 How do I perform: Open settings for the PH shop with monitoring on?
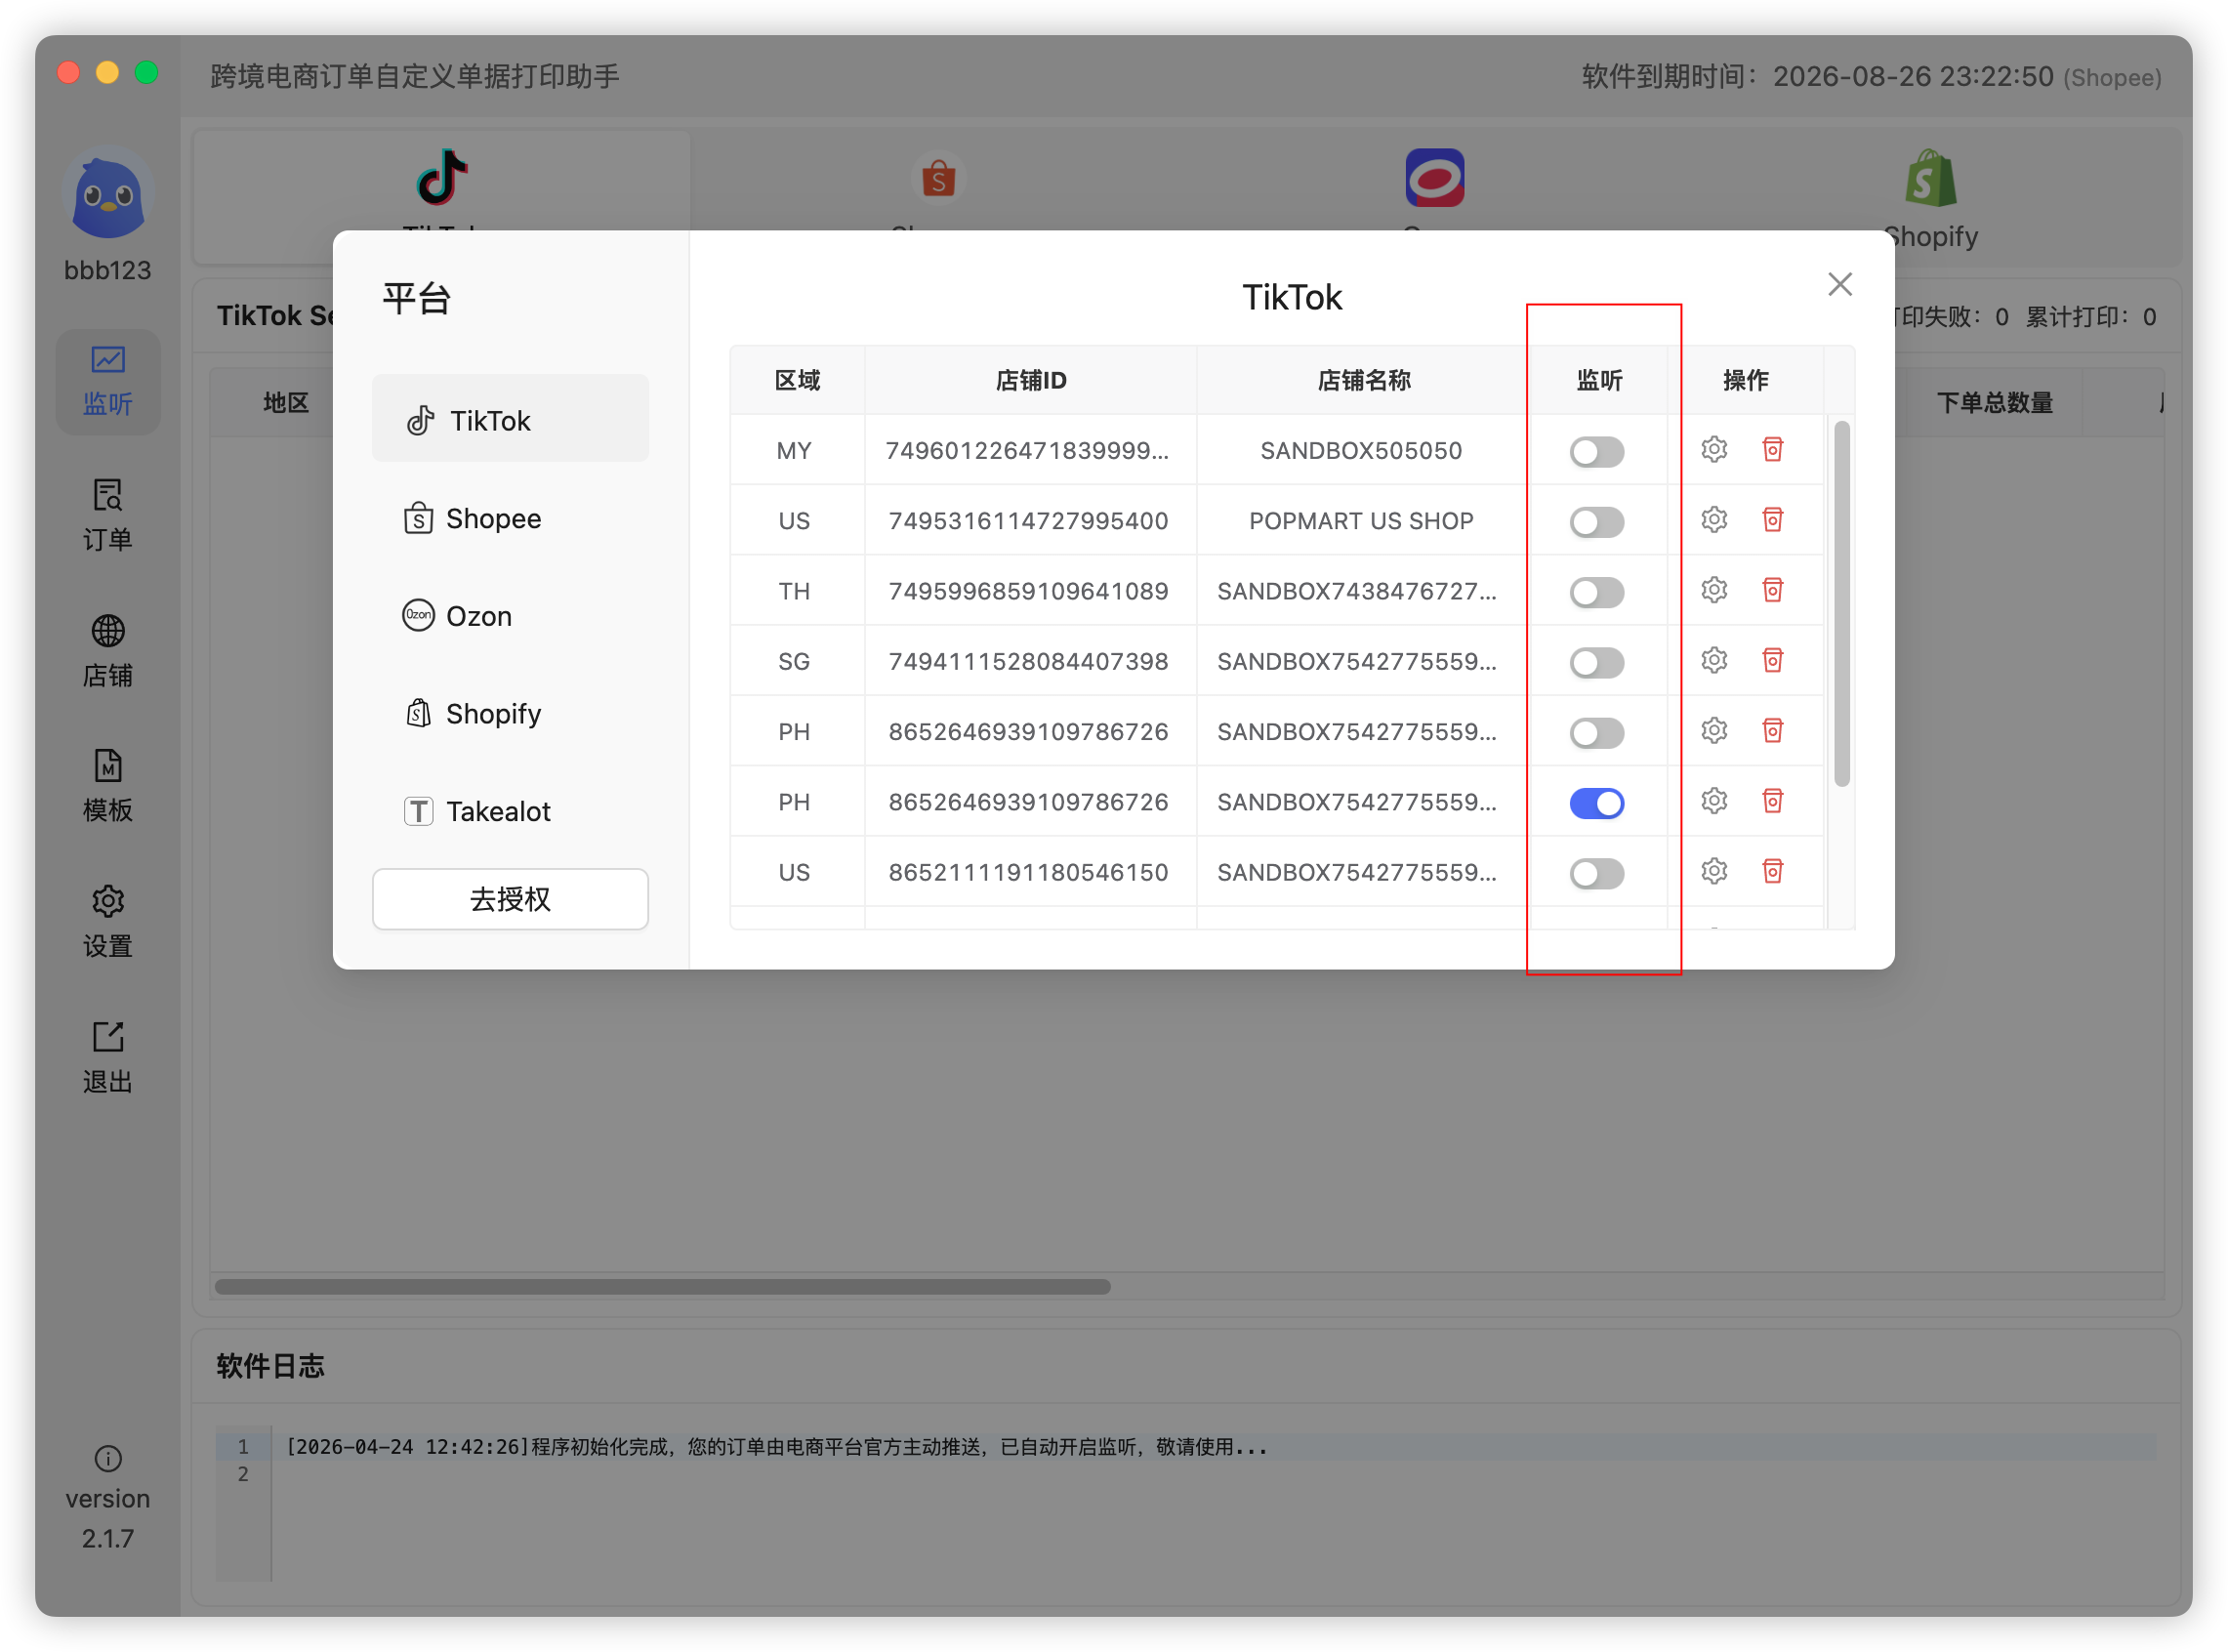(x=1714, y=801)
